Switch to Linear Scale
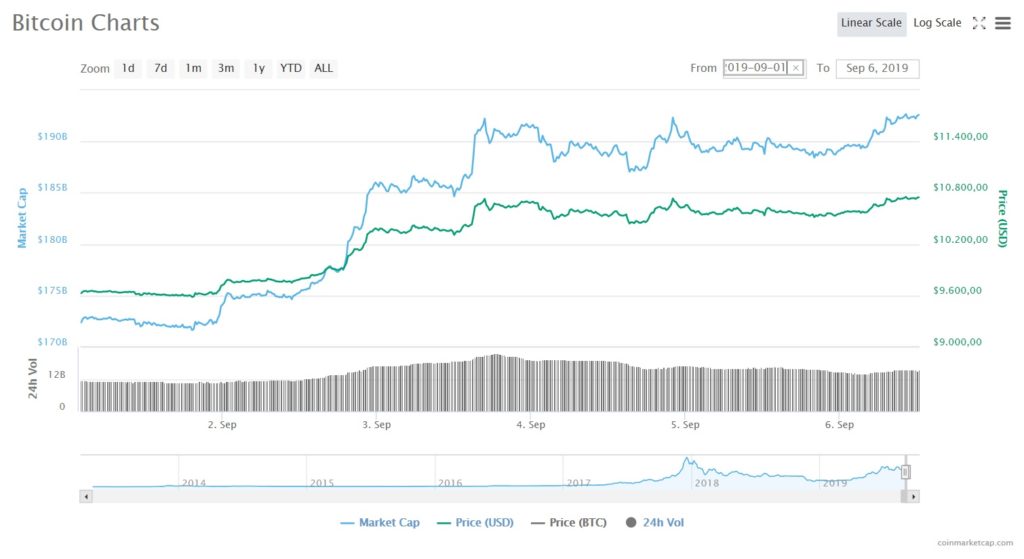The width and height of the screenshot is (1024, 559). [x=871, y=23]
